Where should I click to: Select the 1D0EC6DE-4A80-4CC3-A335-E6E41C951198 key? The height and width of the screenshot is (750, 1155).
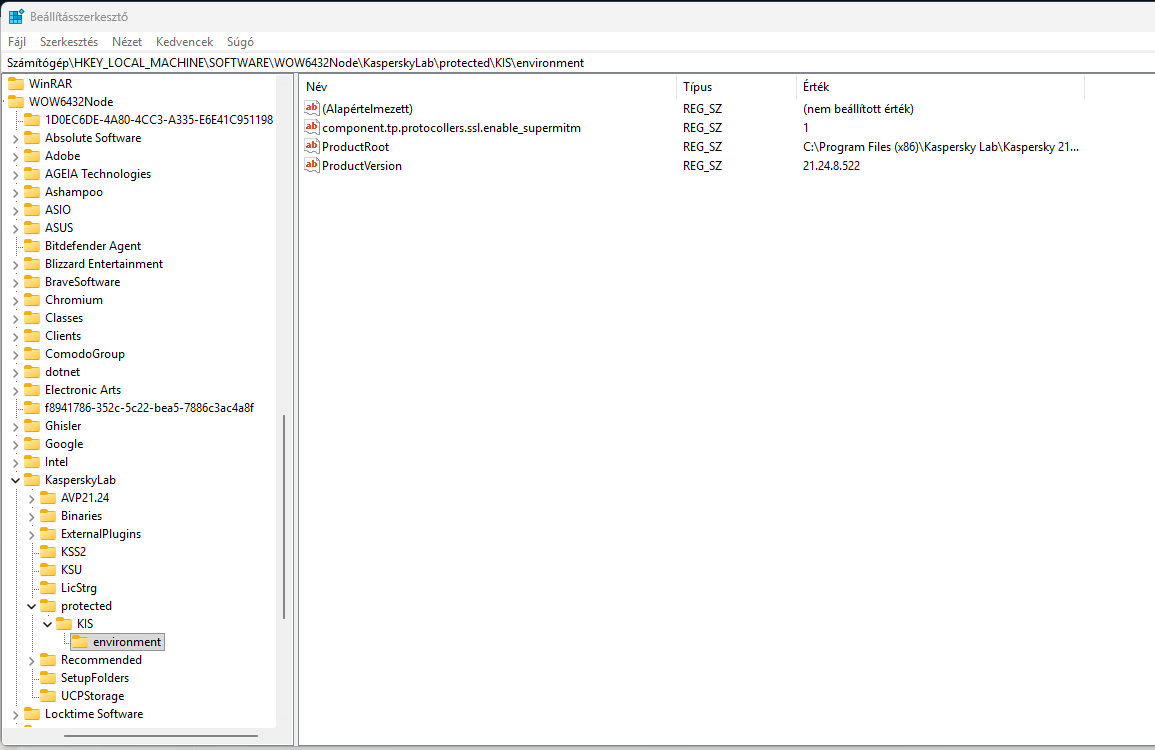pos(159,119)
